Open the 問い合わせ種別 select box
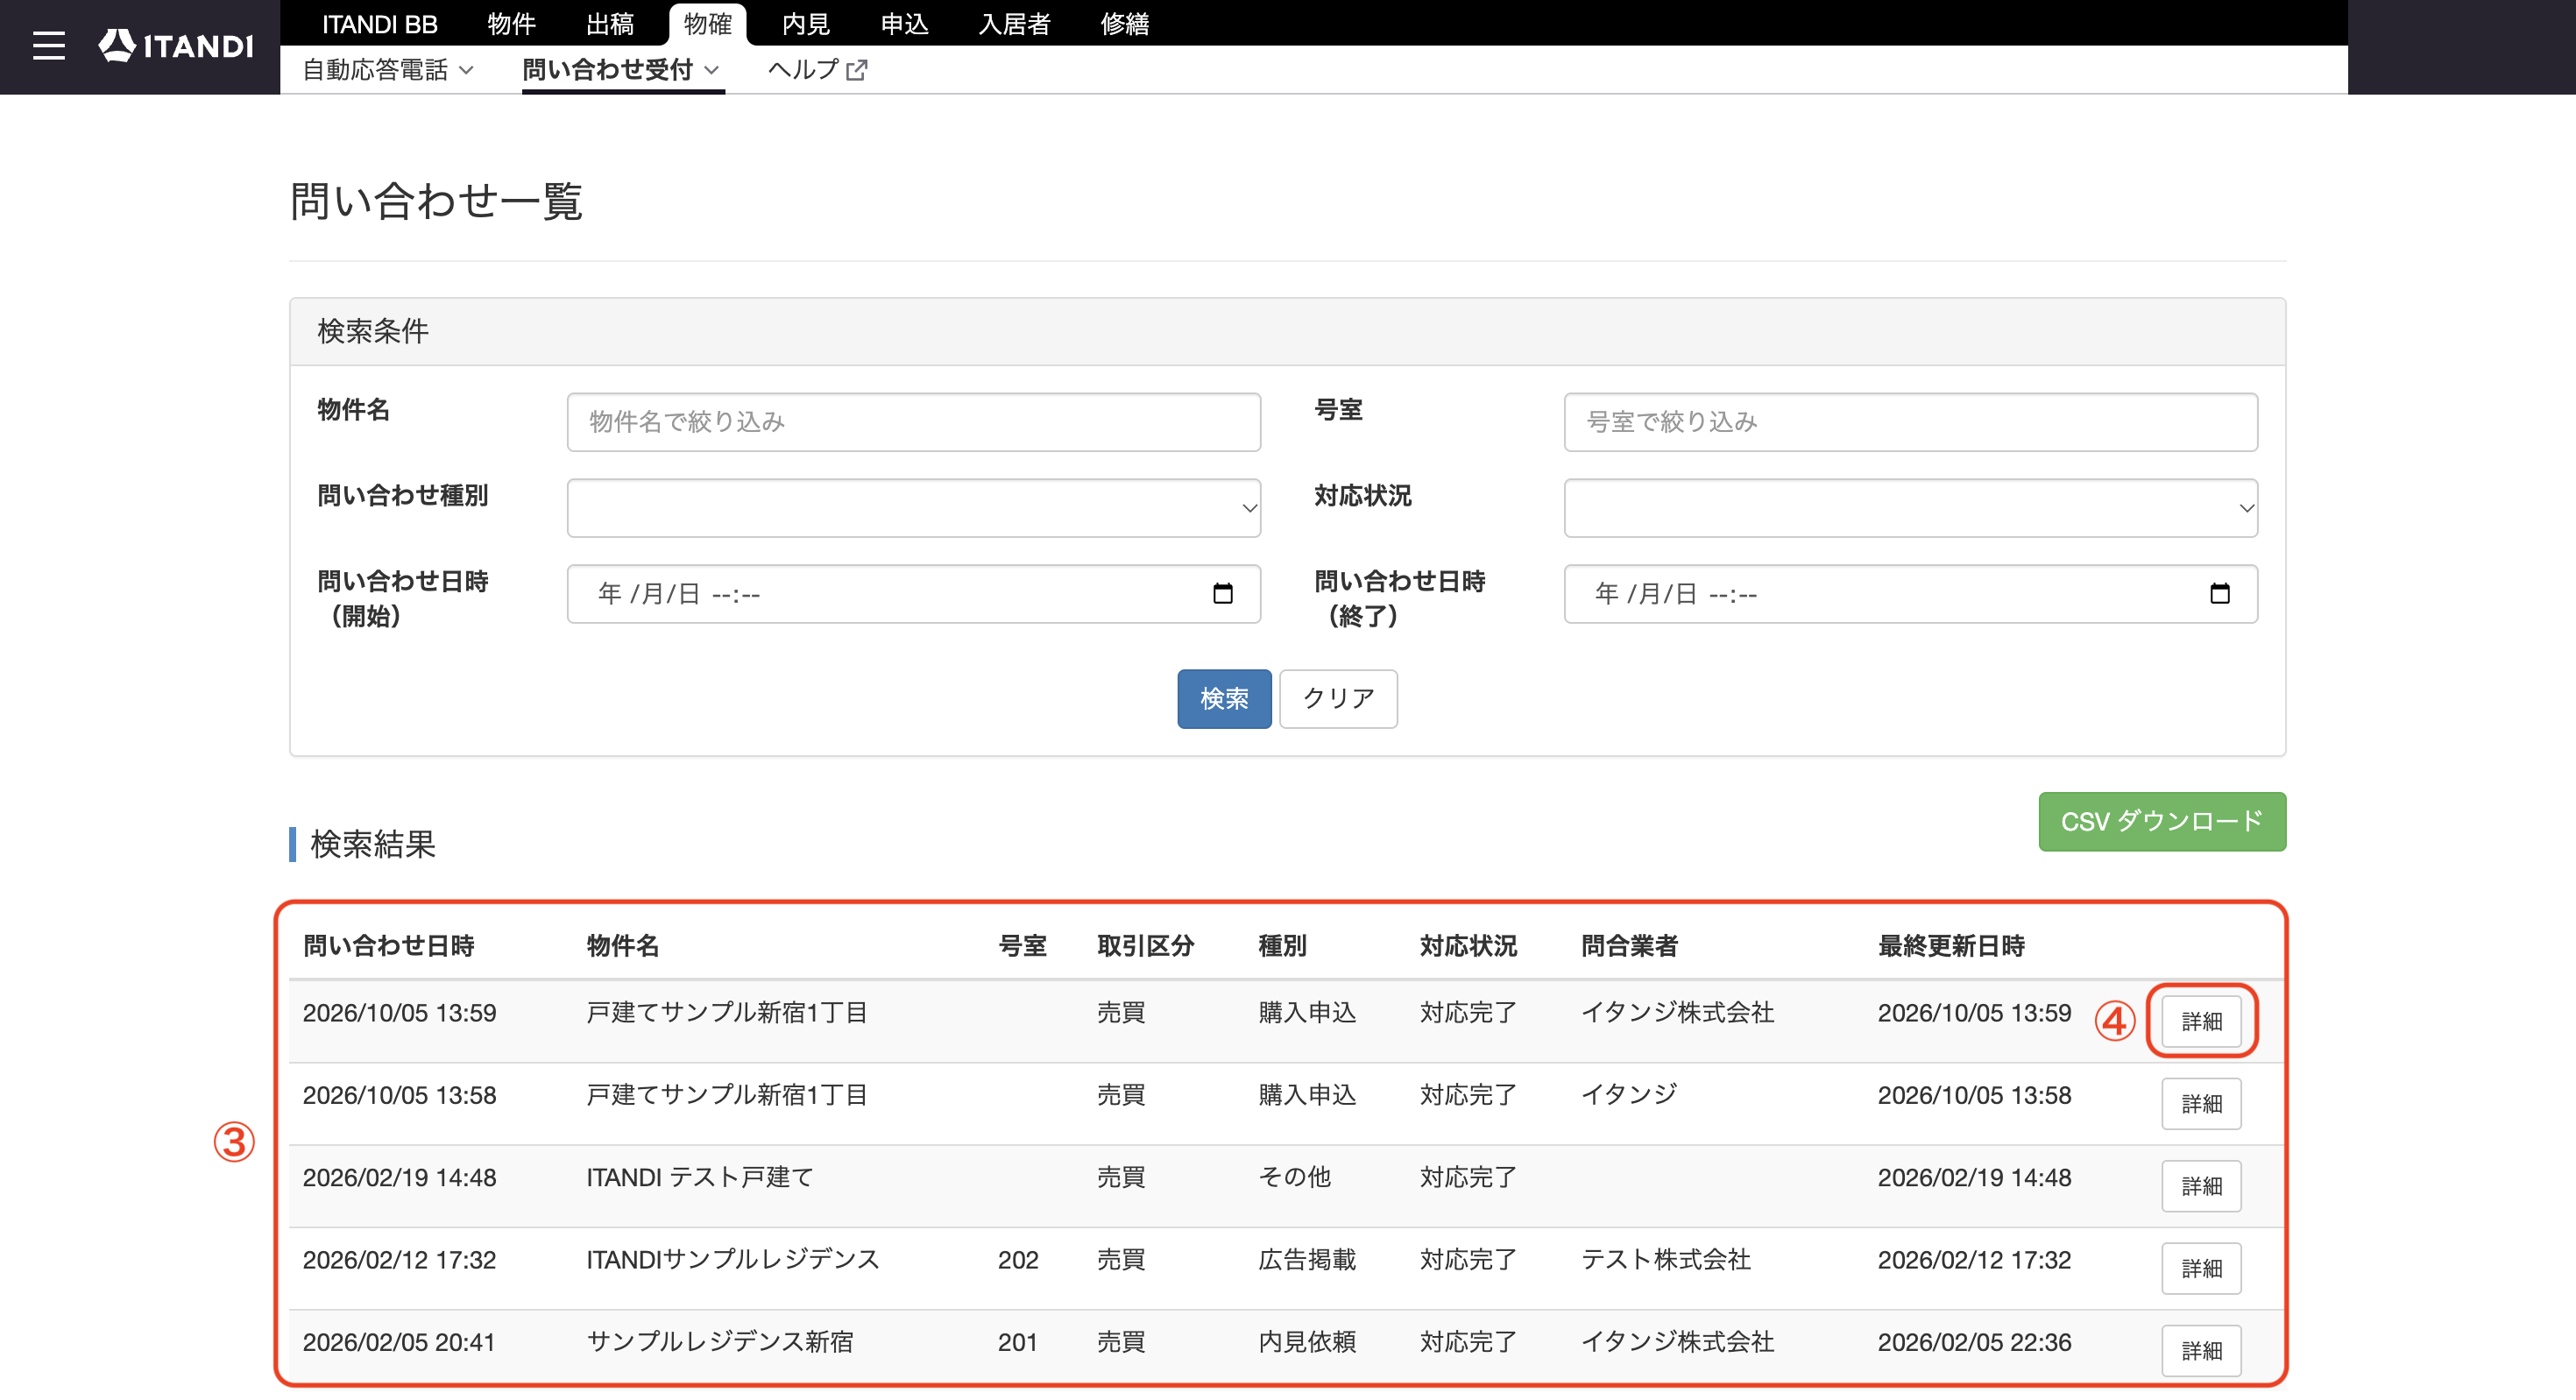The height and width of the screenshot is (1400, 2576). click(913, 508)
